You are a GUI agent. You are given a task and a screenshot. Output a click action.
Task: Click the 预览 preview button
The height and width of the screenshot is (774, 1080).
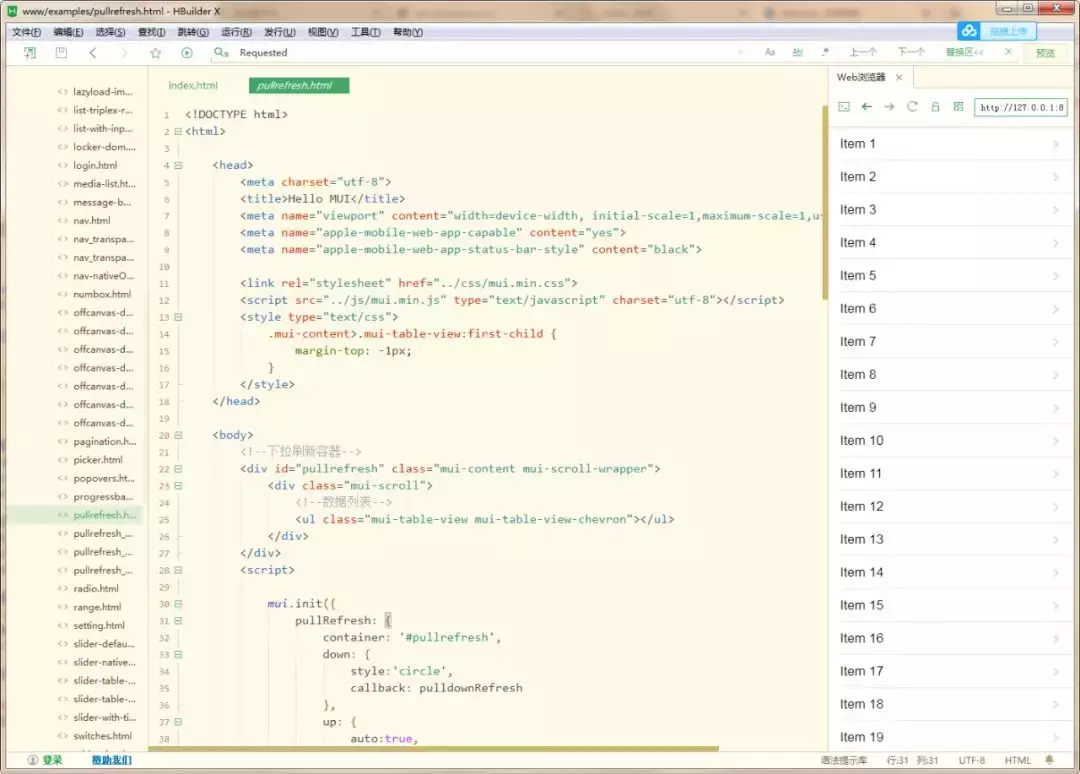(1045, 53)
